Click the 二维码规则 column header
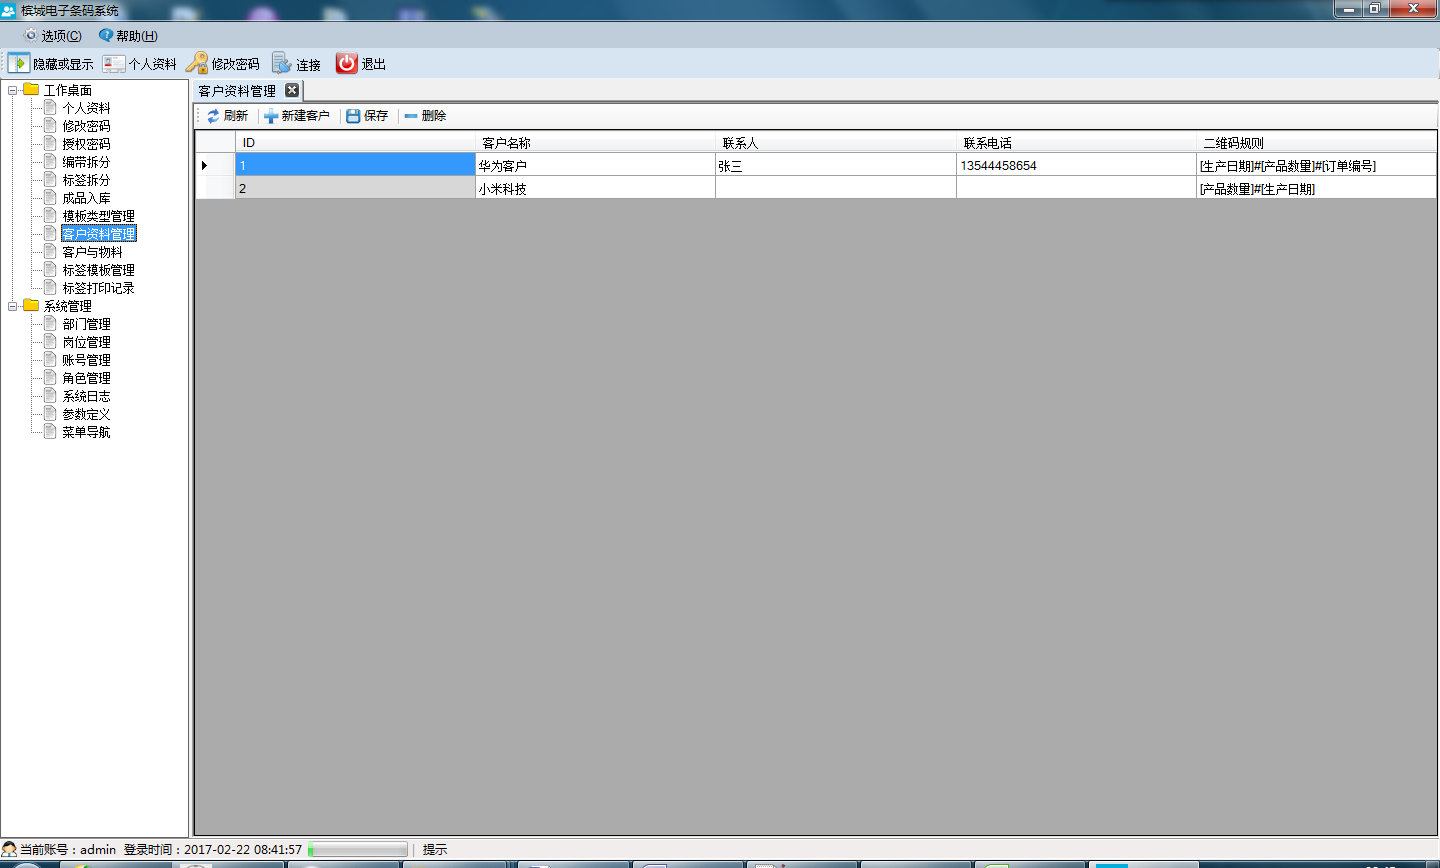Image resolution: width=1440 pixels, height=868 pixels. pos(1233,143)
